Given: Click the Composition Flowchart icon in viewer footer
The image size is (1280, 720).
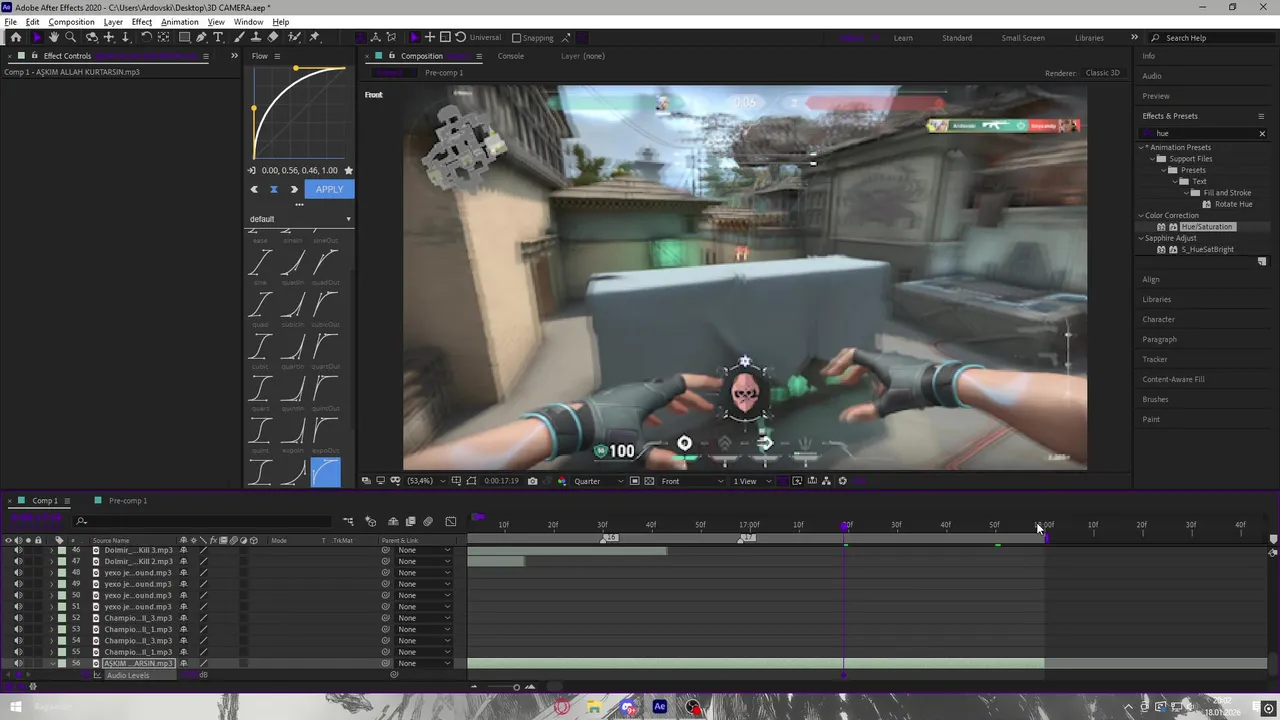Looking at the screenshot, I should coord(826,481).
